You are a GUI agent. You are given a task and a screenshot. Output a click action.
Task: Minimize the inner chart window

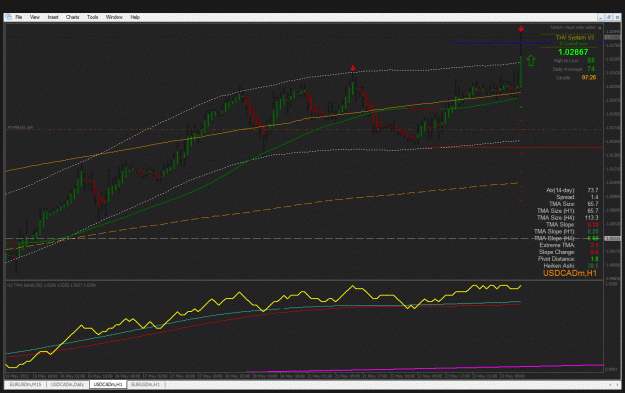coord(600,17)
